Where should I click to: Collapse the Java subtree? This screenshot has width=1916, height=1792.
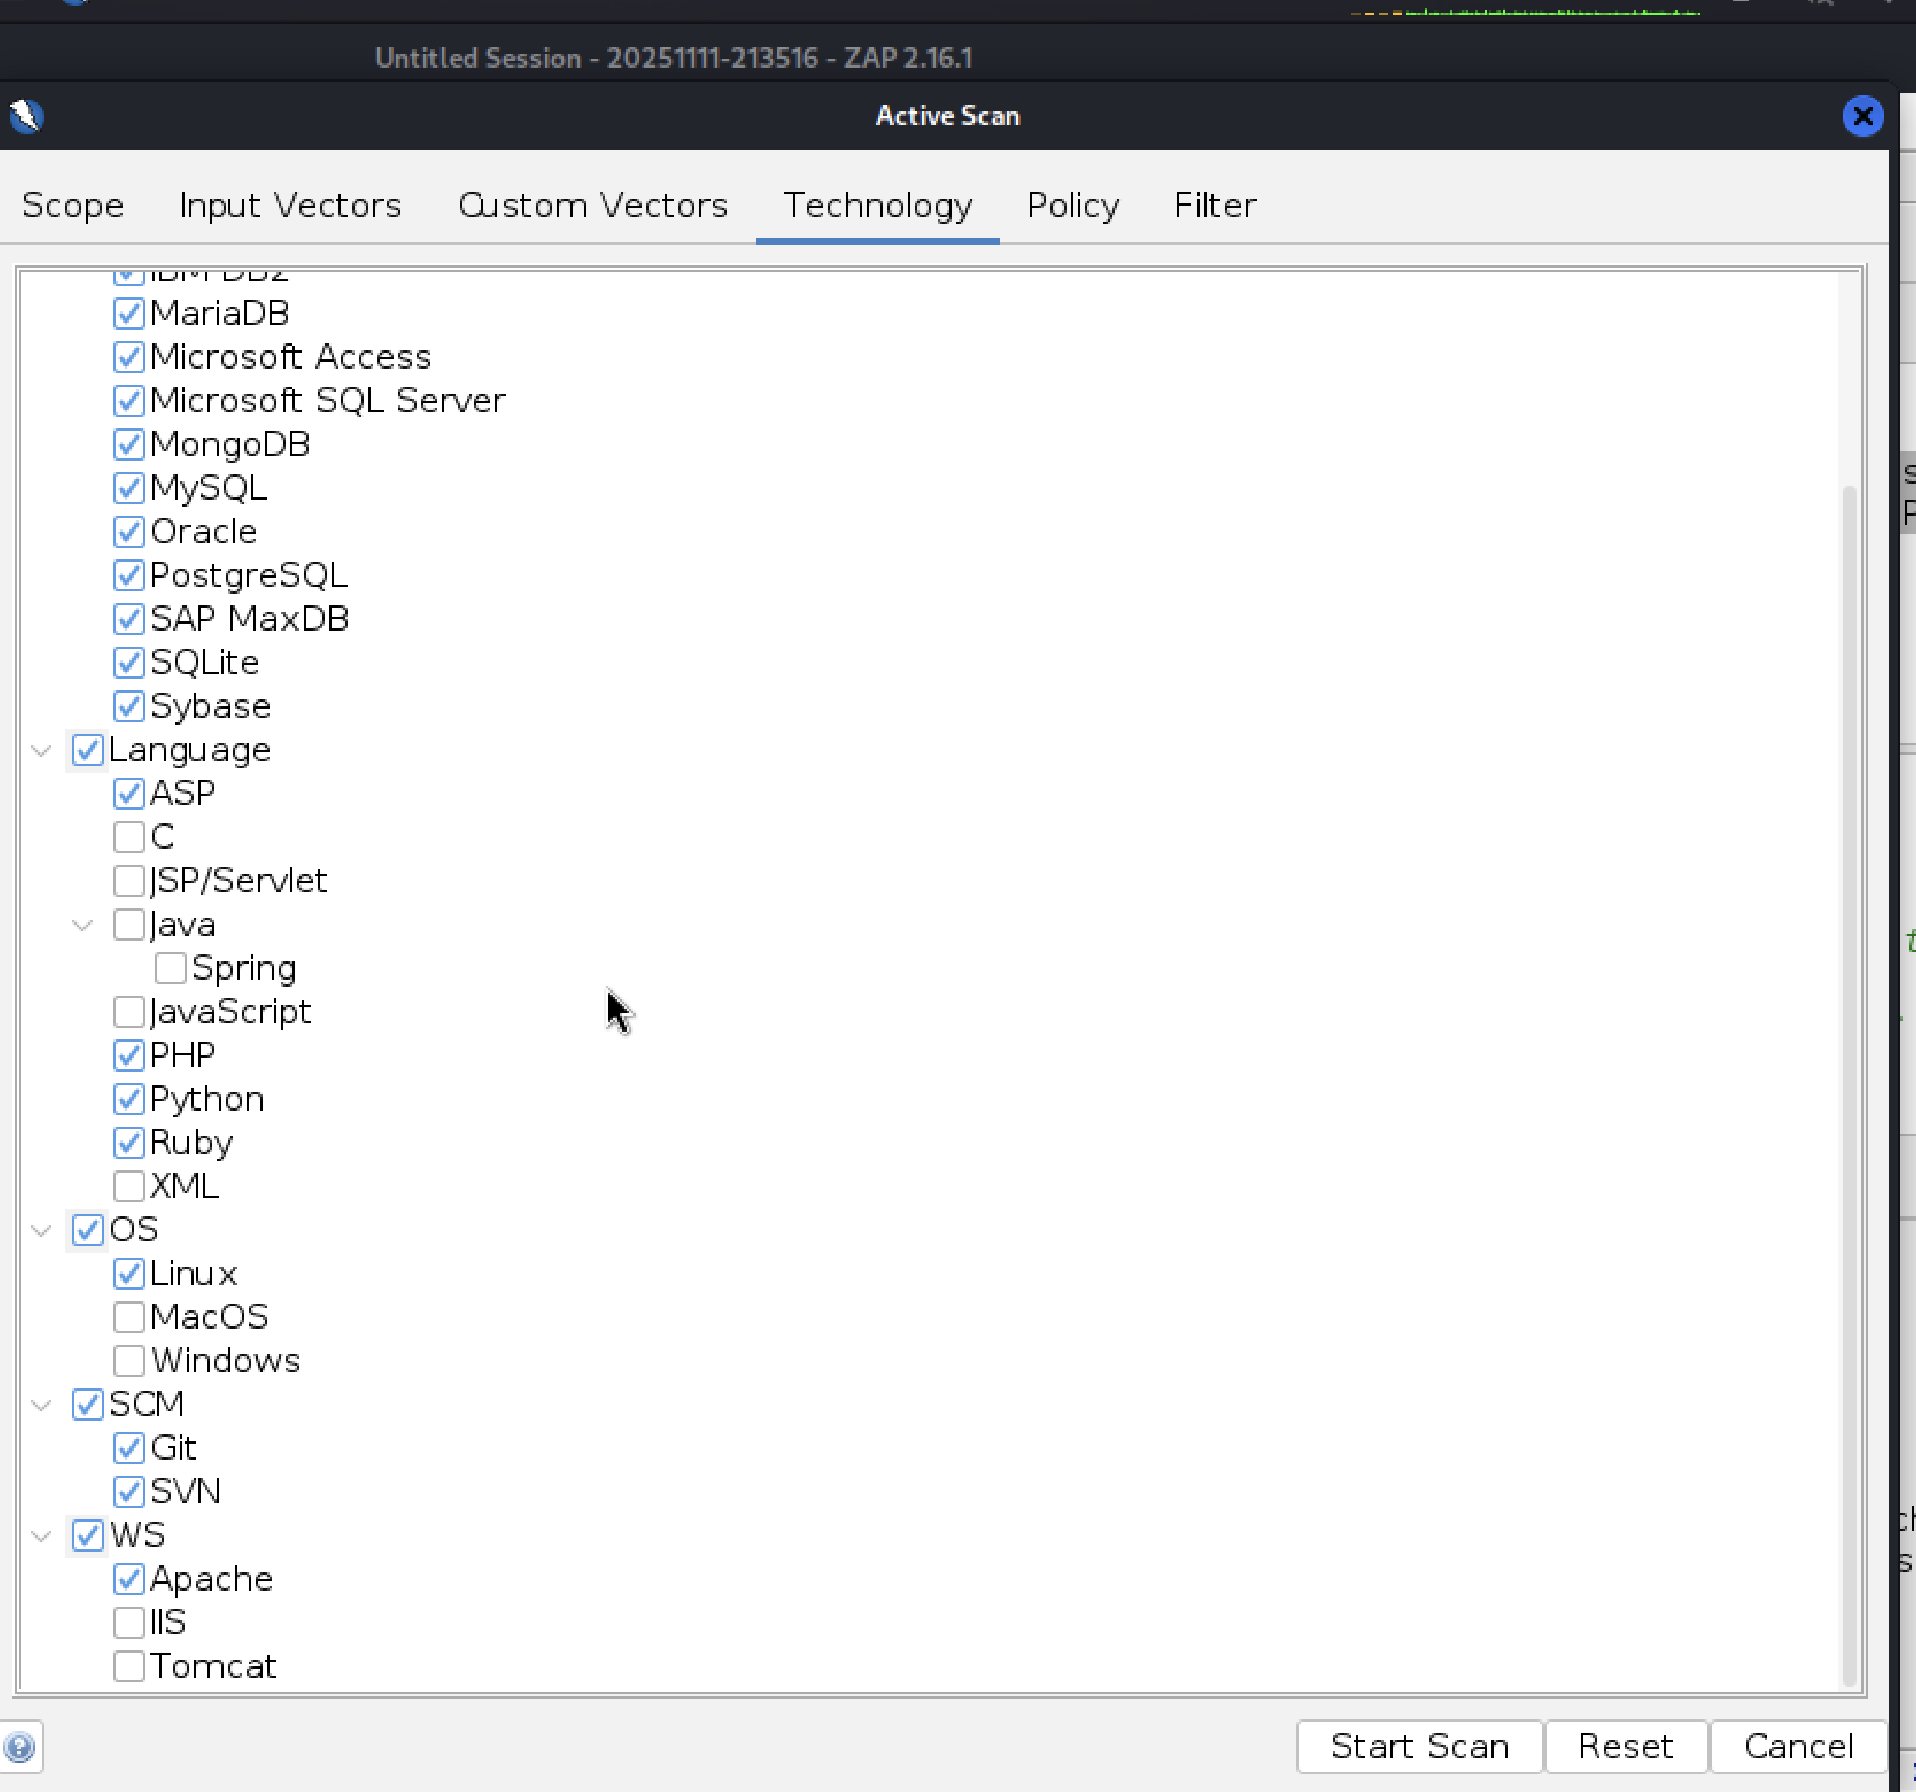[83, 925]
